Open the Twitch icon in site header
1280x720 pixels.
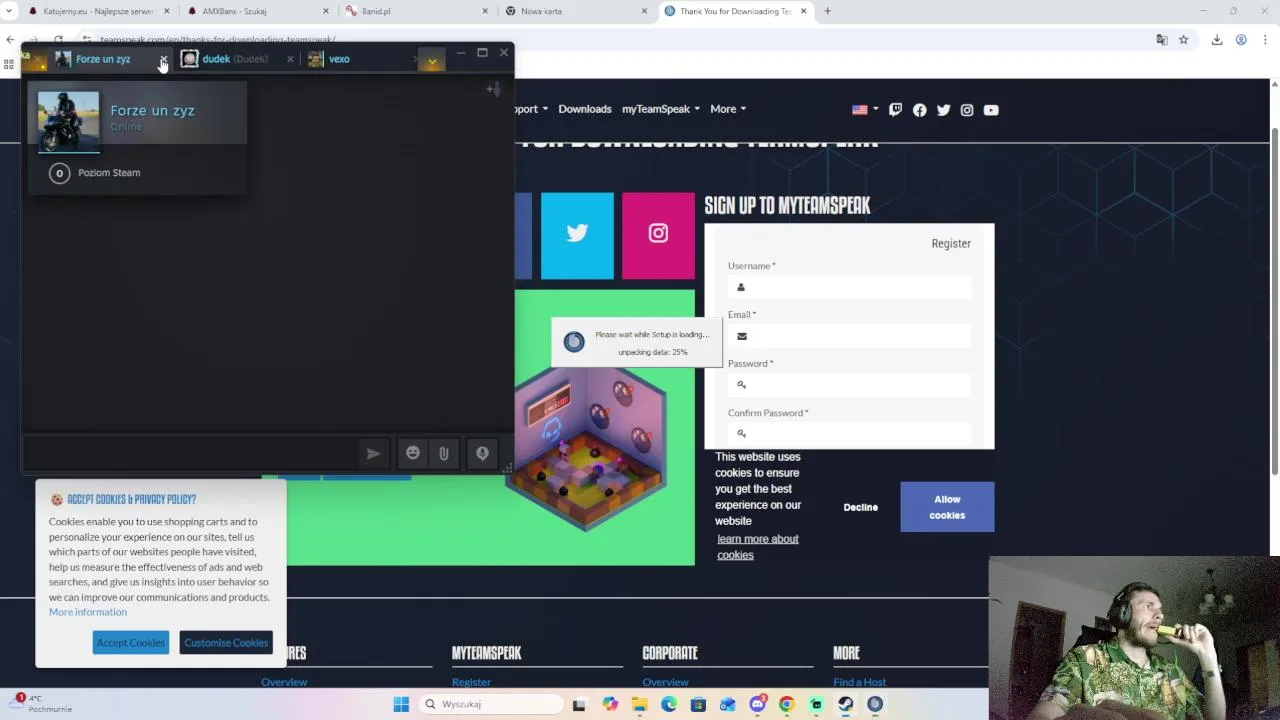[x=895, y=110]
